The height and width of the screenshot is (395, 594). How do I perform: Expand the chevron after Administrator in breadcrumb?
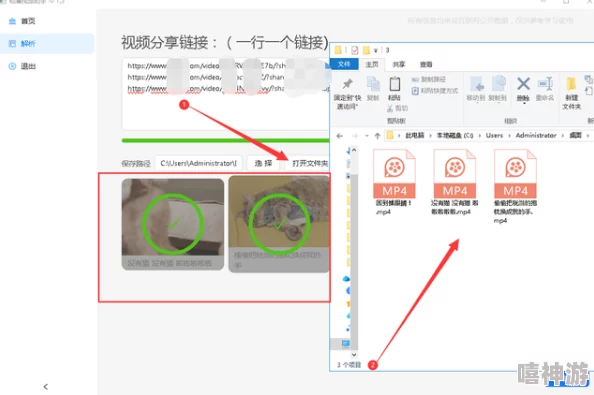pos(563,136)
